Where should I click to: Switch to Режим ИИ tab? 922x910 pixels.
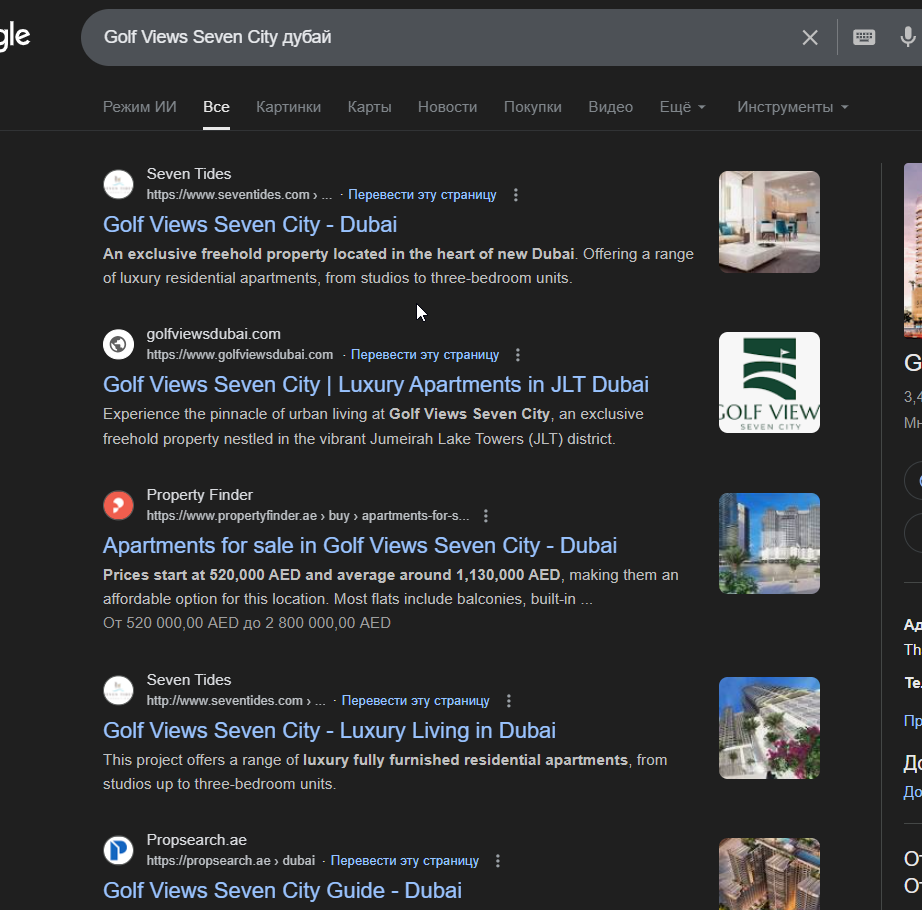(x=139, y=107)
